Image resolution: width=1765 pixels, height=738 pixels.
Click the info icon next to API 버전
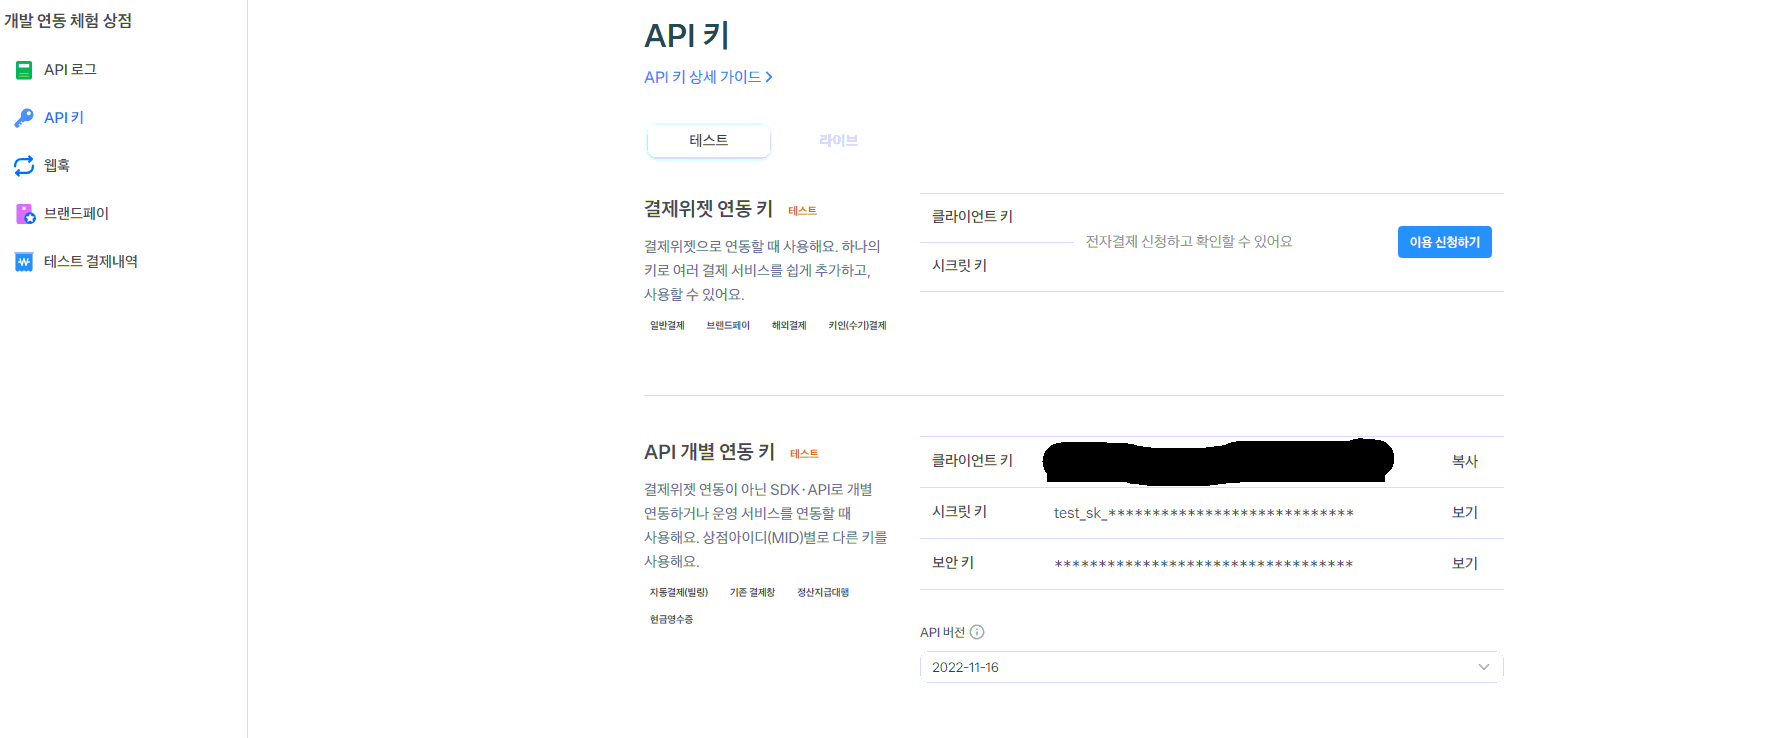[977, 632]
